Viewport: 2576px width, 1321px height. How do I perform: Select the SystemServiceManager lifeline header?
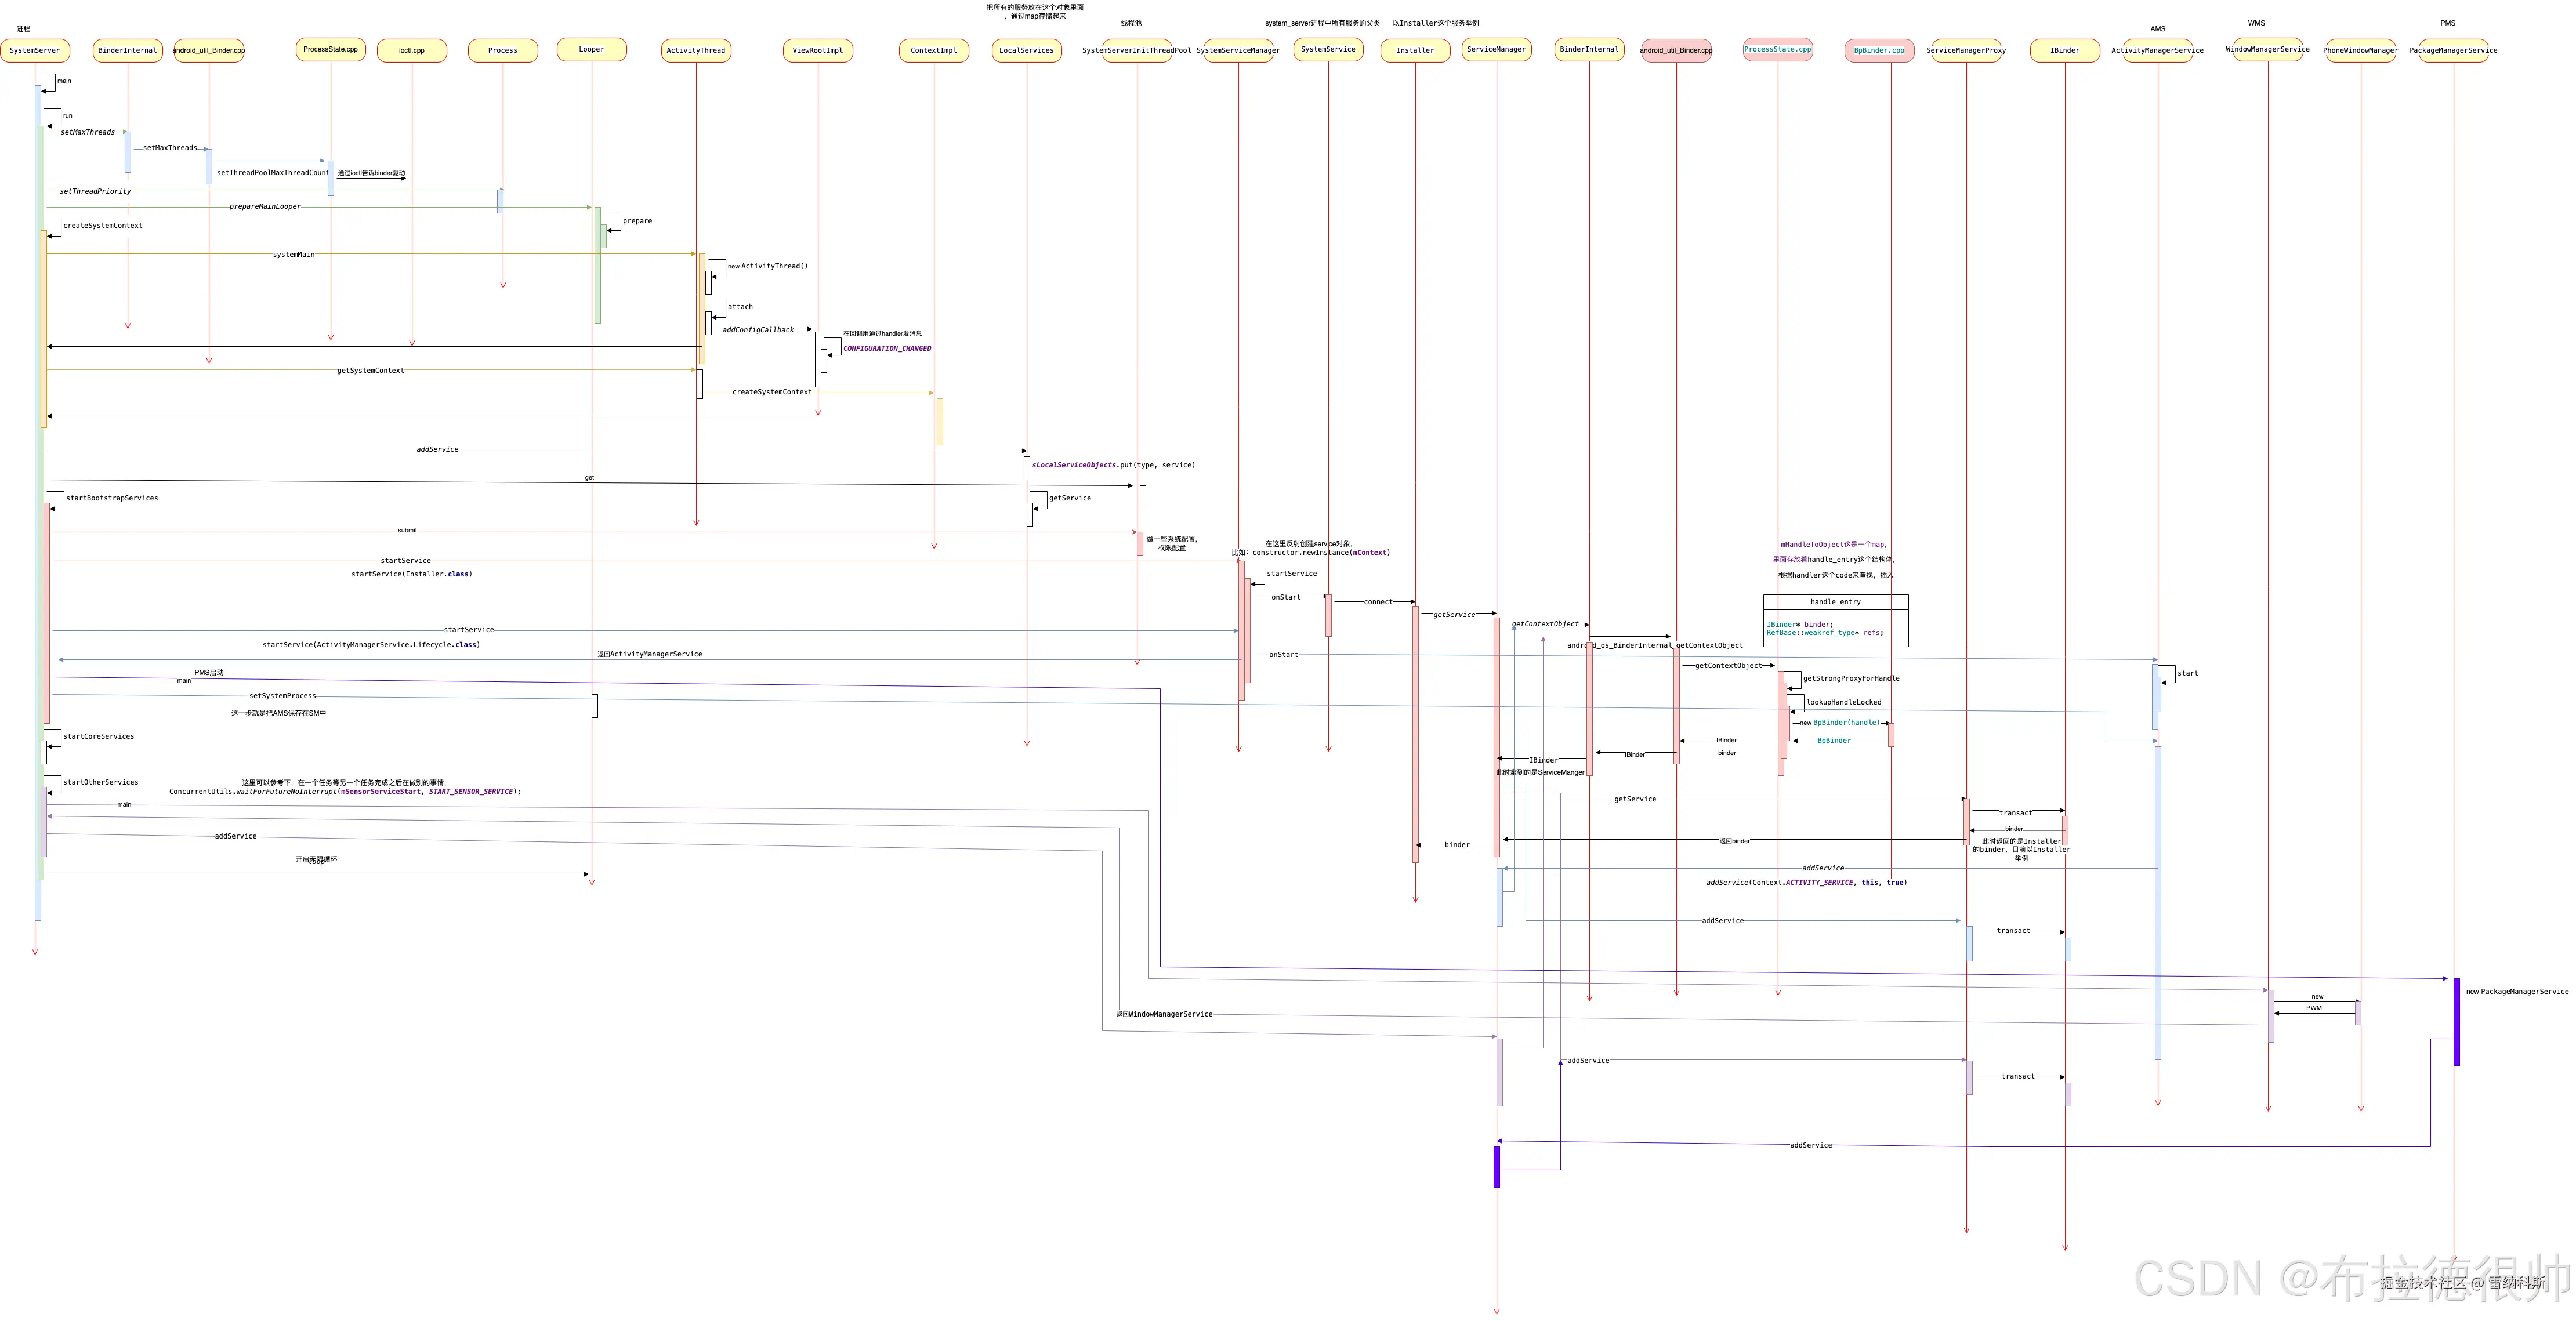pos(1238,50)
